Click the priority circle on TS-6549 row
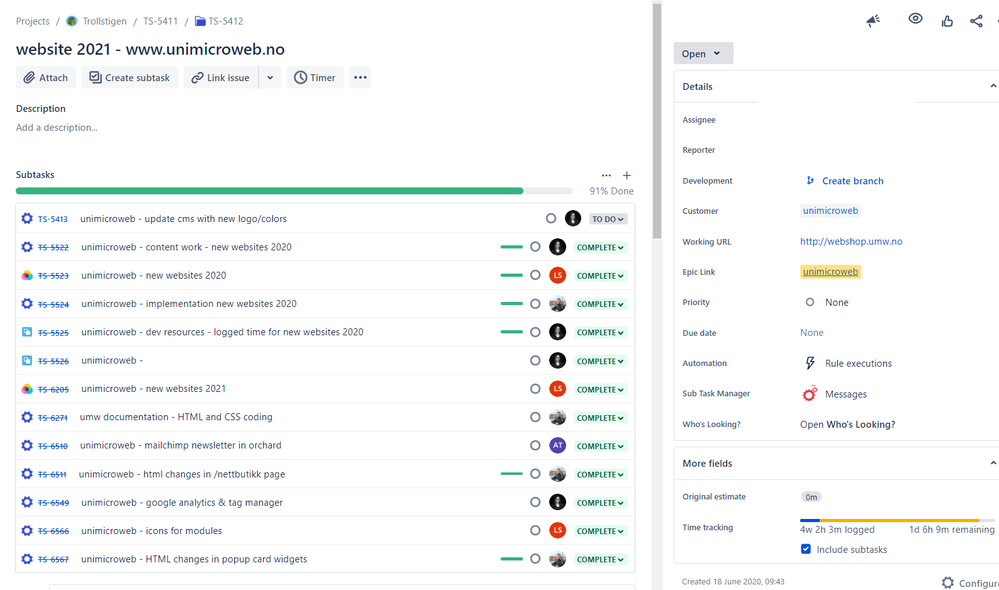 click(x=535, y=502)
